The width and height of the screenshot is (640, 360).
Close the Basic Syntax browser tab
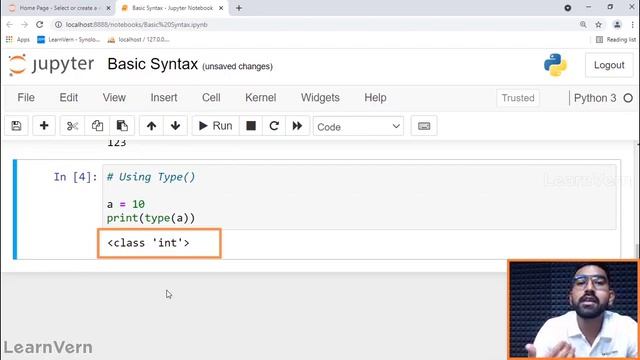click(x=221, y=8)
